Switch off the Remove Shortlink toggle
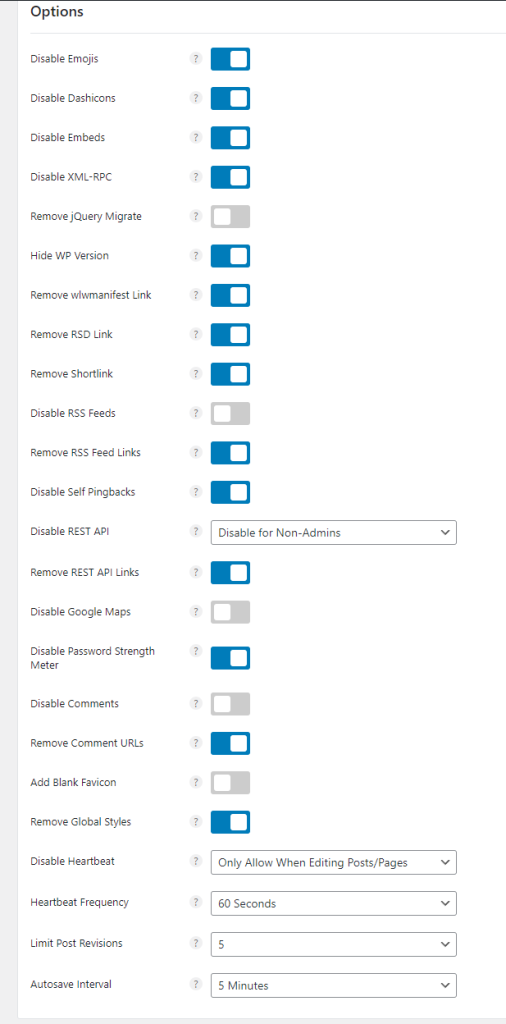506x1024 pixels. (230, 374)
